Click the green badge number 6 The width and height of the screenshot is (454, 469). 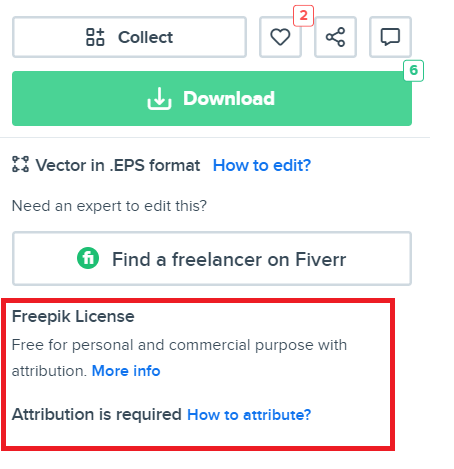coord(413,71)
